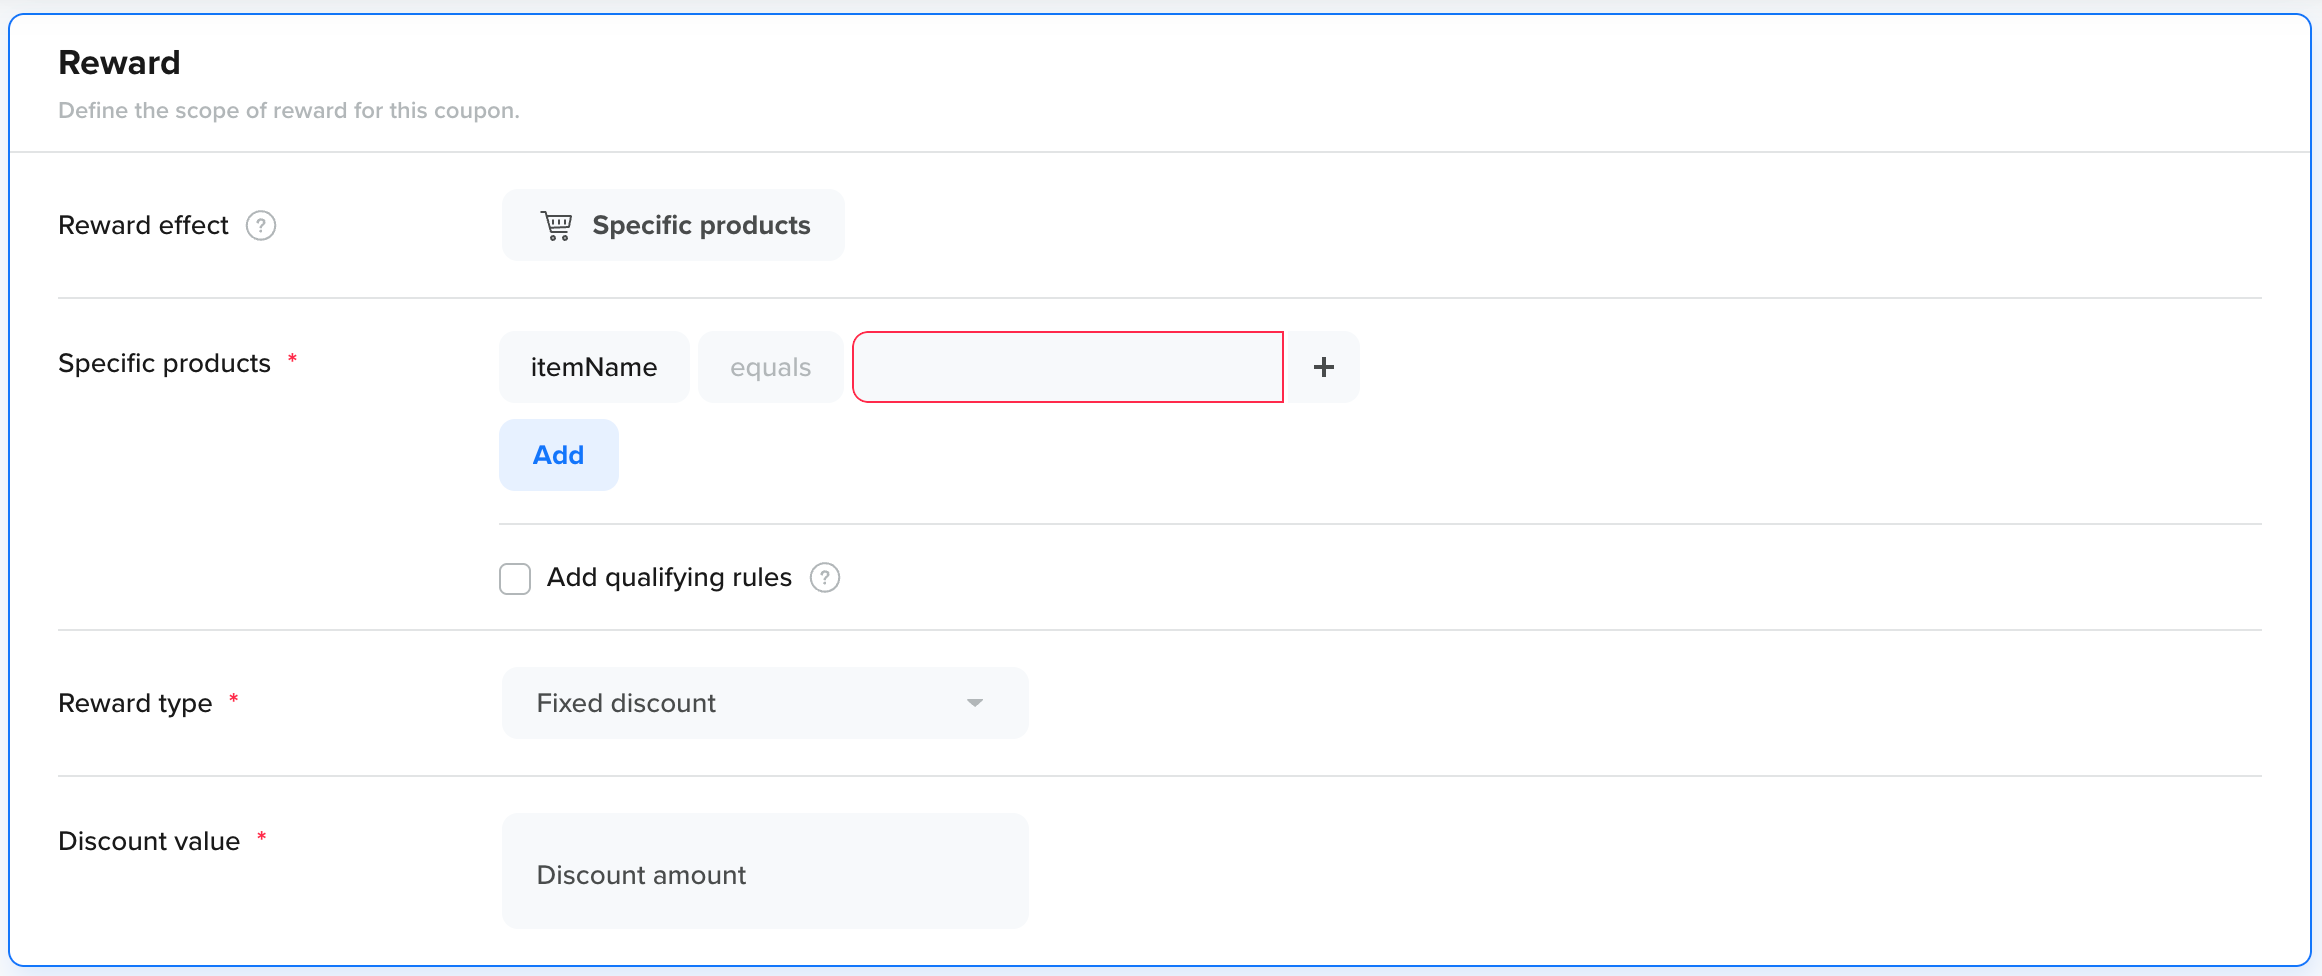Click the plus icon beside value field

[1323, 367]
